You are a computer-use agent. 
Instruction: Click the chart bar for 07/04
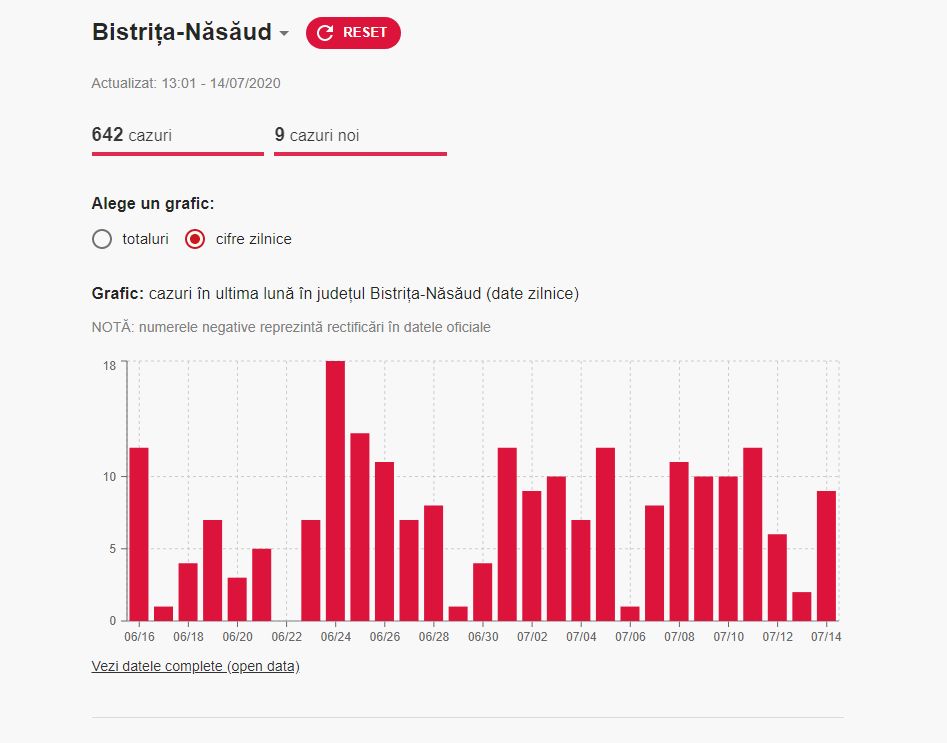pyautogui.click(x=581, y=571)
